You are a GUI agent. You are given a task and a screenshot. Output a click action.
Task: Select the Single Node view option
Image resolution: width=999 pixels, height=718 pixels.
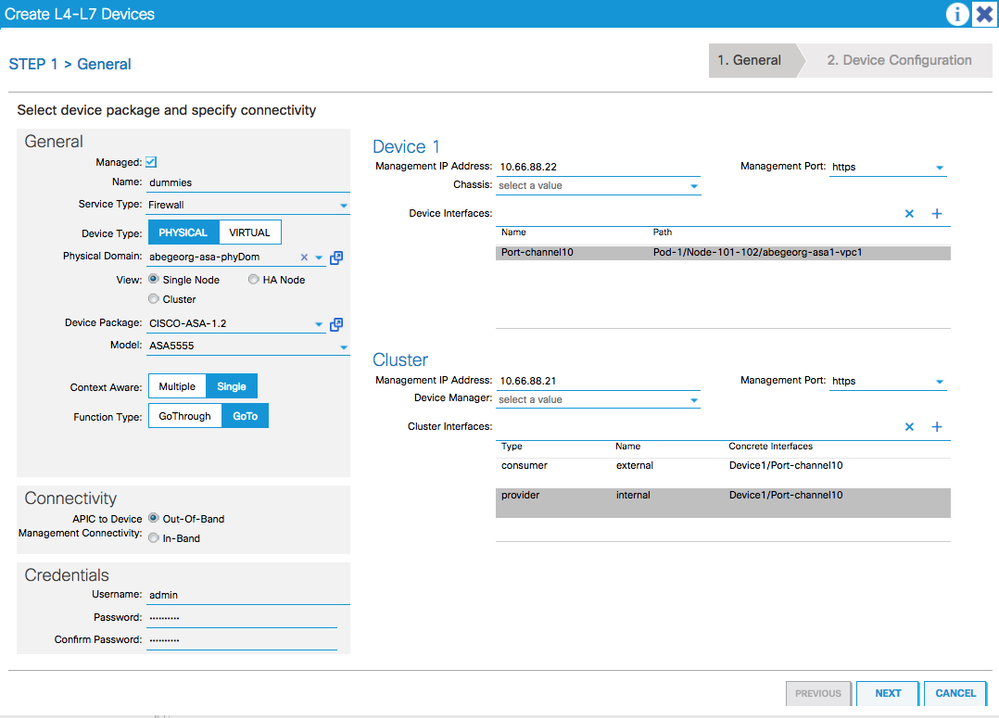(154, 279)
